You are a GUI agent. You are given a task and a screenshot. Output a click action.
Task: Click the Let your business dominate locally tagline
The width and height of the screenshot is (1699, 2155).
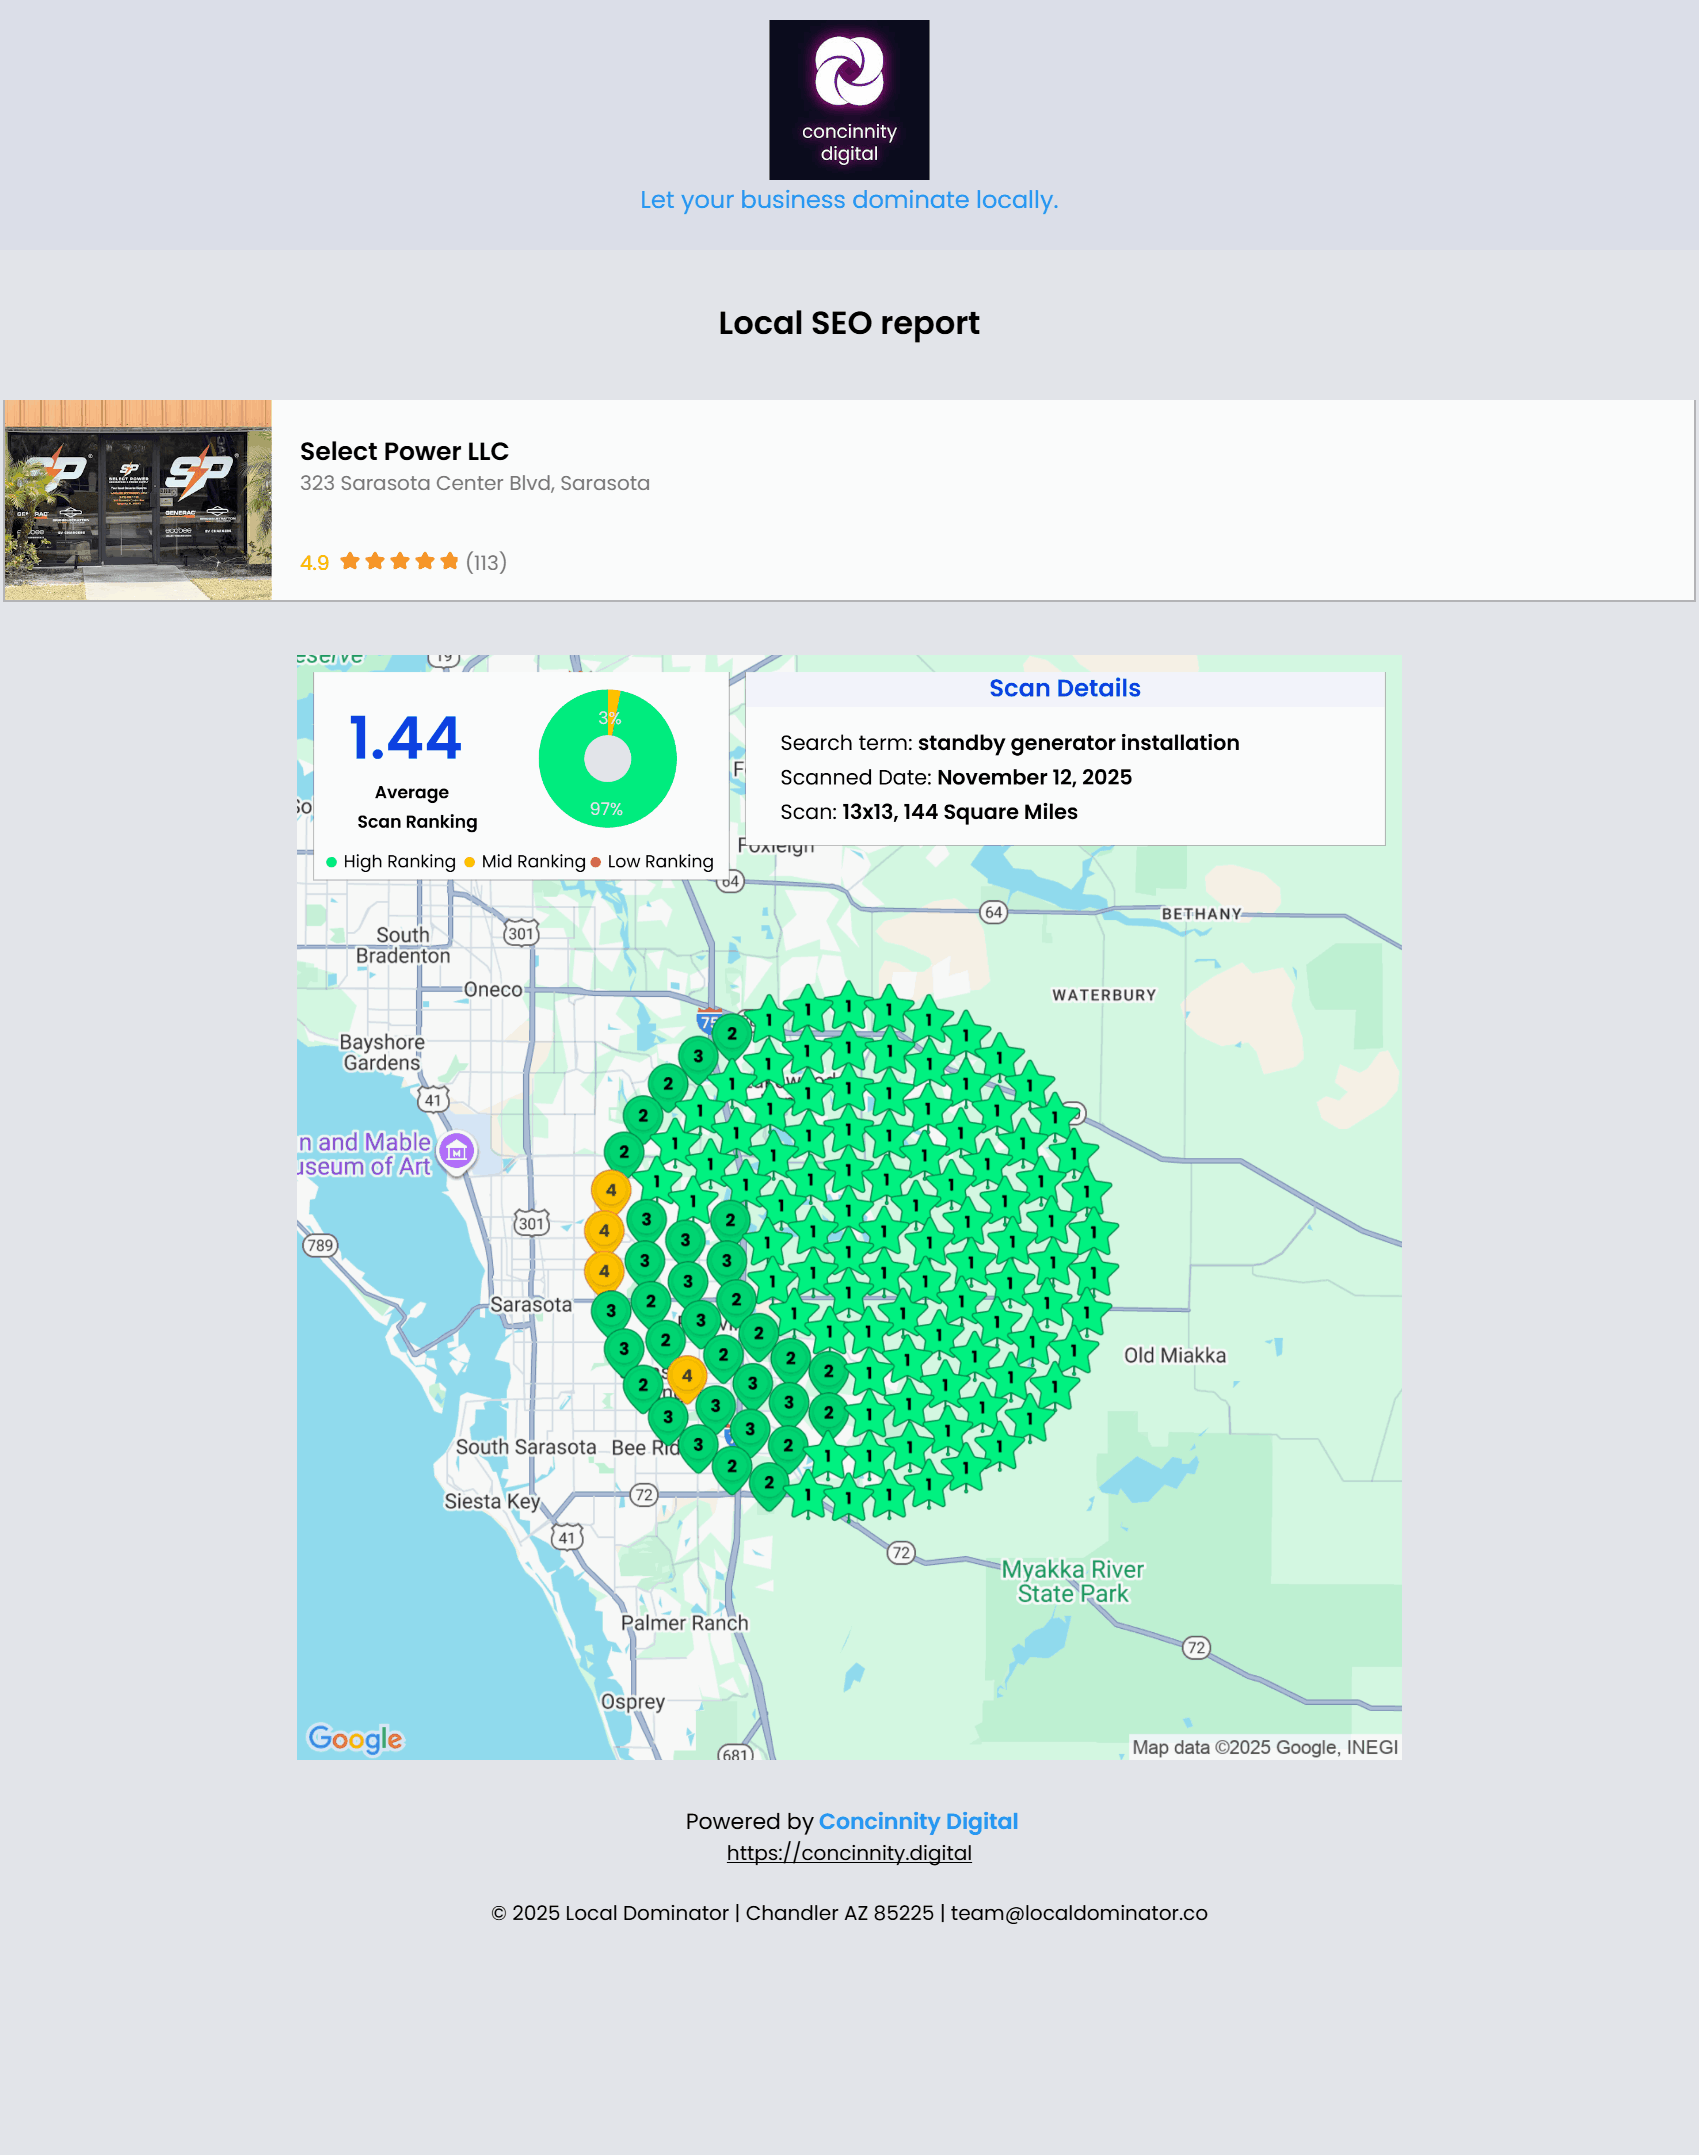[x=849, y=200]
